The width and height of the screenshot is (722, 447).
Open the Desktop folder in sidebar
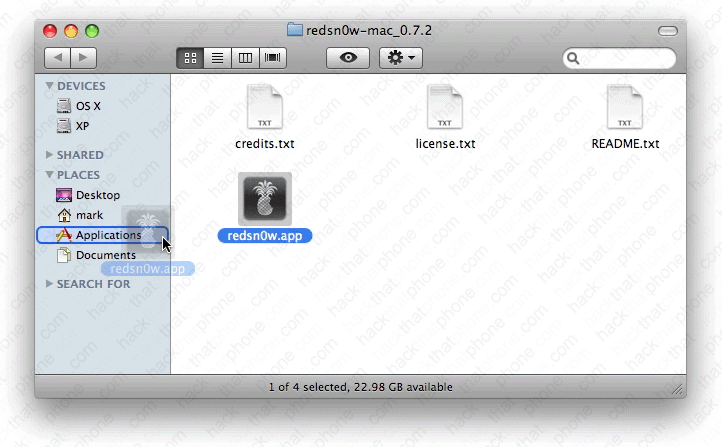pos(97,195)
